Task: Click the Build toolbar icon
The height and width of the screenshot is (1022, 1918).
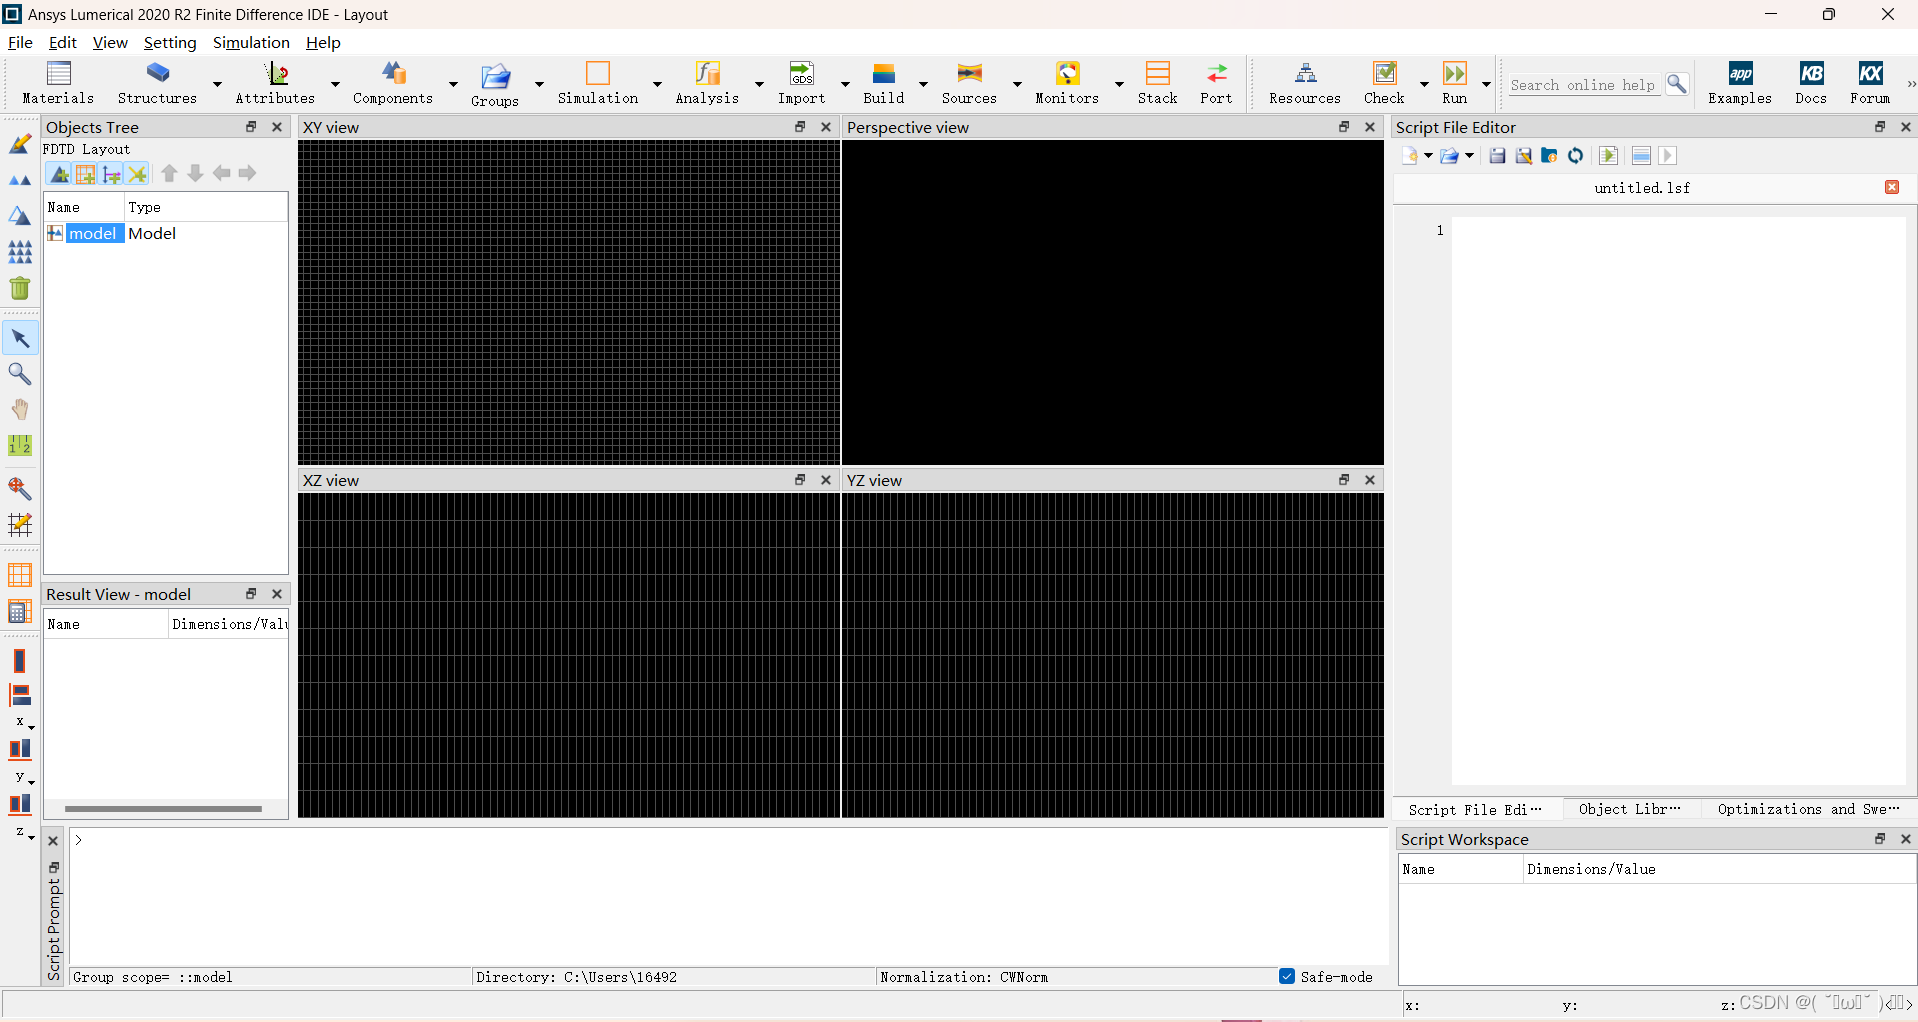Action: (x=884, y=82)
